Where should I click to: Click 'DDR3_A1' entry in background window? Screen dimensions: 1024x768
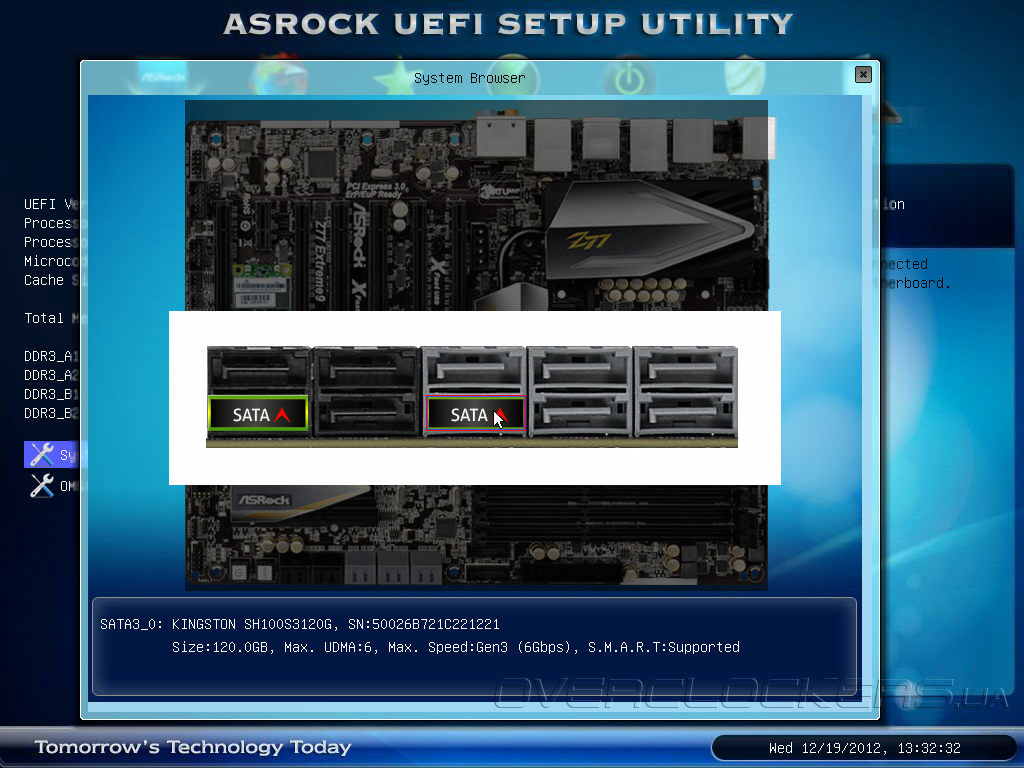[x=51, y=356]
